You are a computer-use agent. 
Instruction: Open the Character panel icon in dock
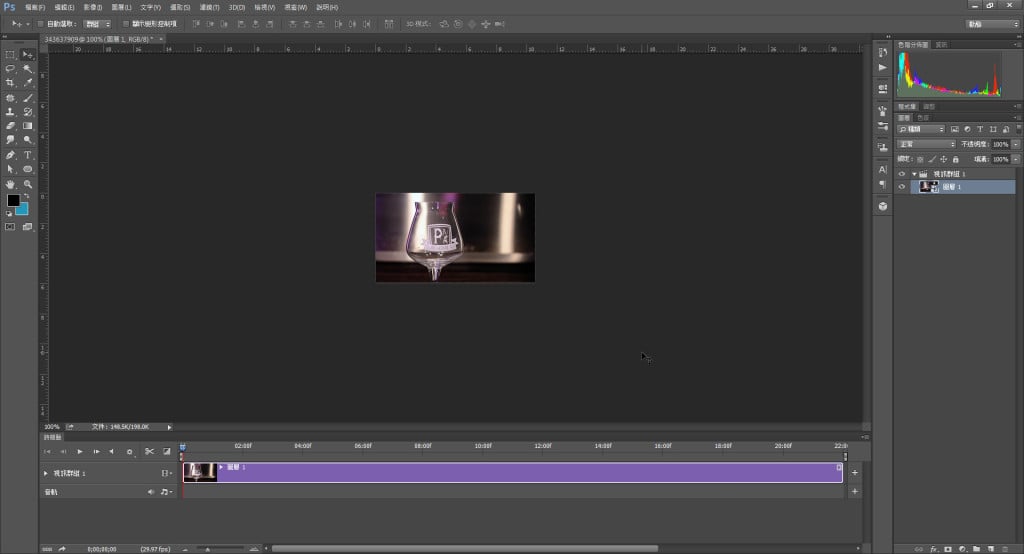coord(883,169)
